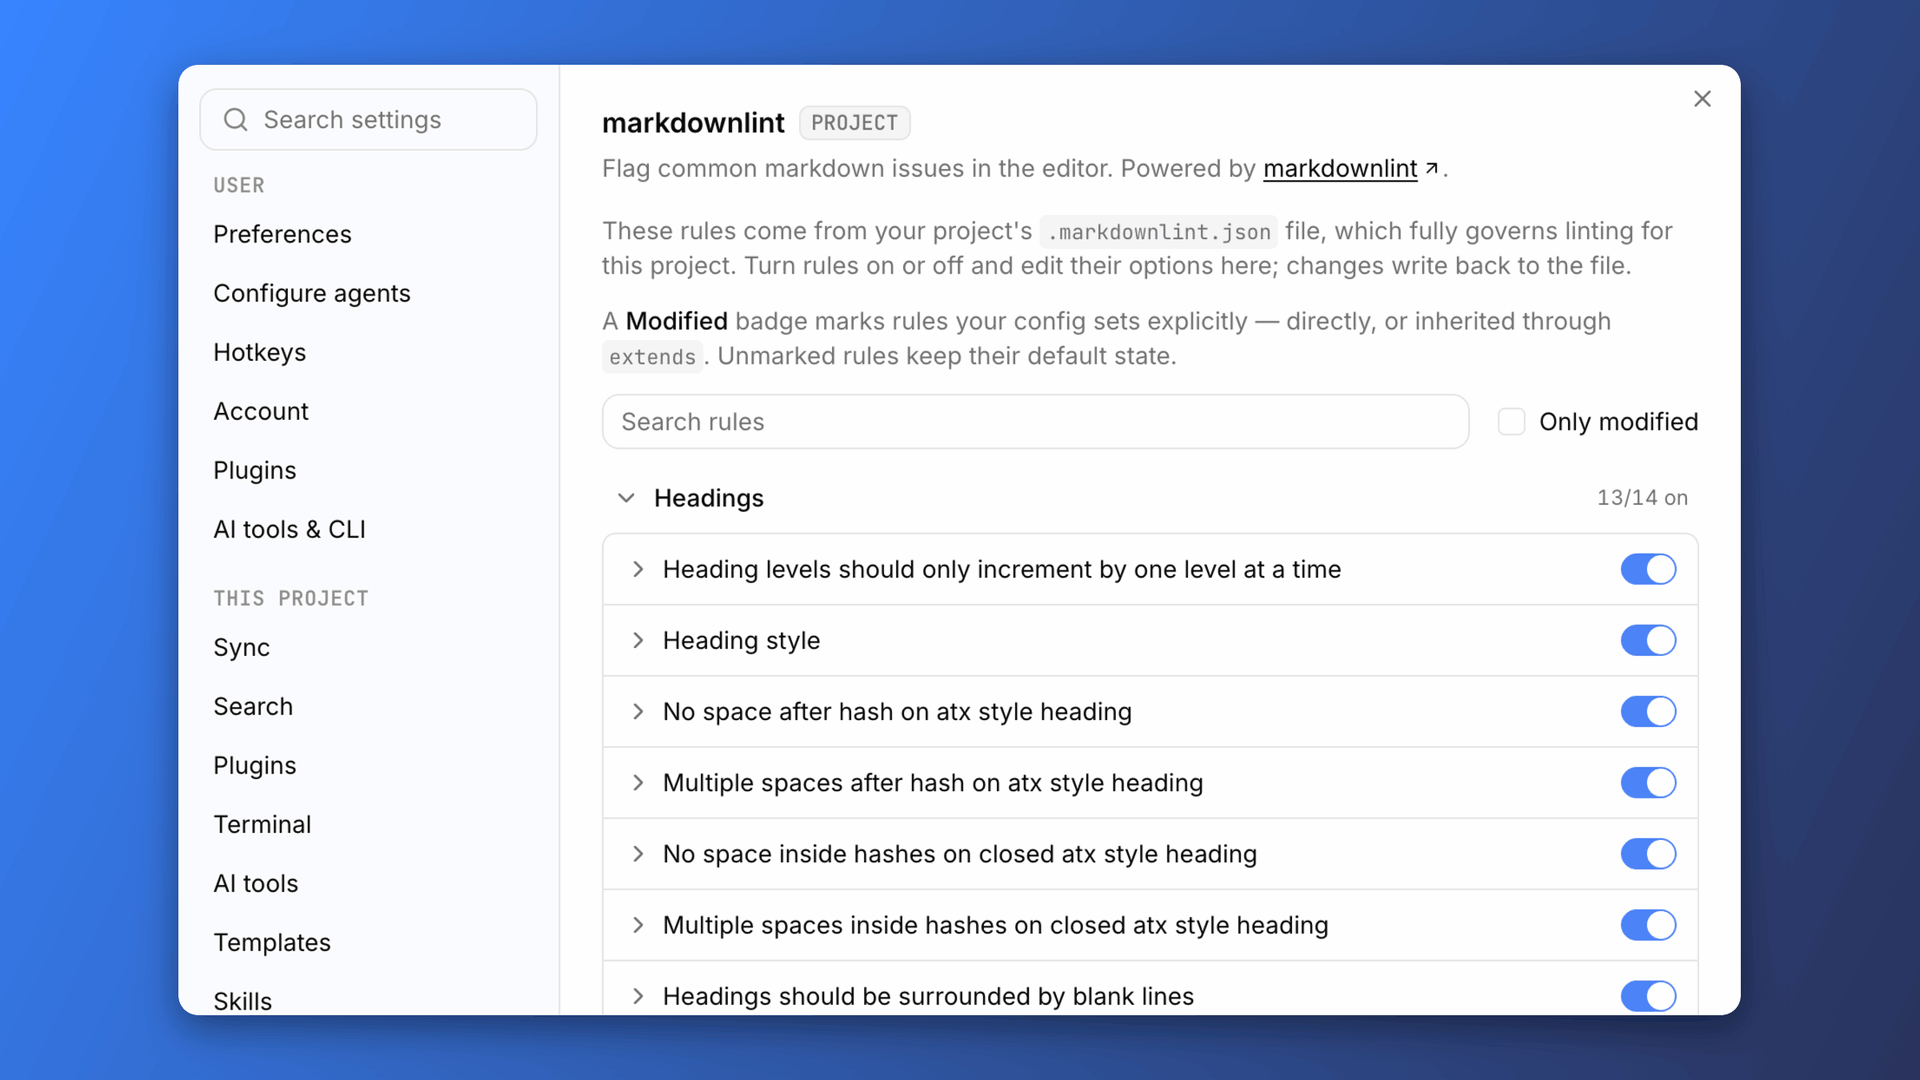Focus the Search rules input
This screenshot has height=1080, width=1920.
(1035, 422)
